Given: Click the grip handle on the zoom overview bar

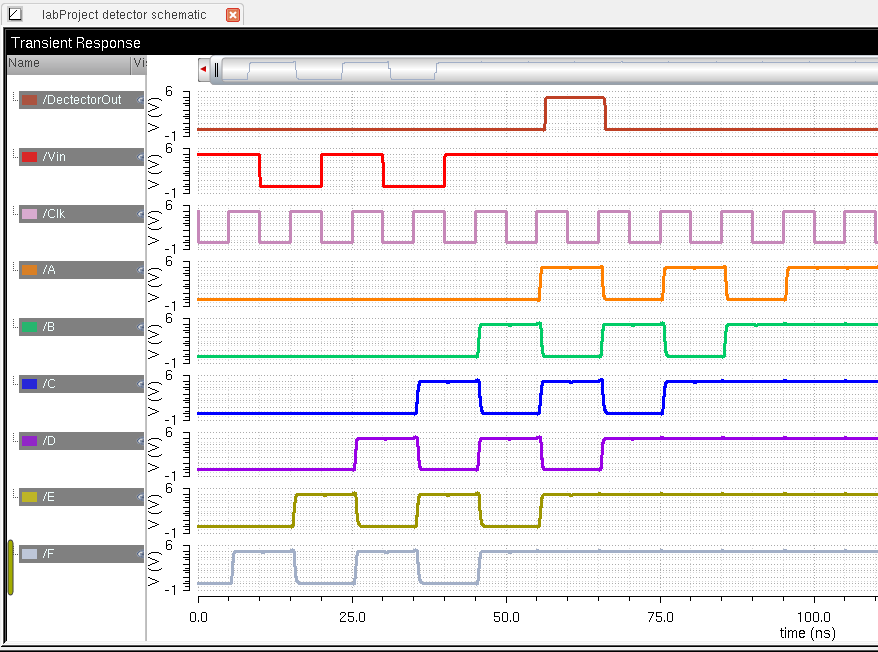Looking at the screenshot, I should click(x=216, y=69).
